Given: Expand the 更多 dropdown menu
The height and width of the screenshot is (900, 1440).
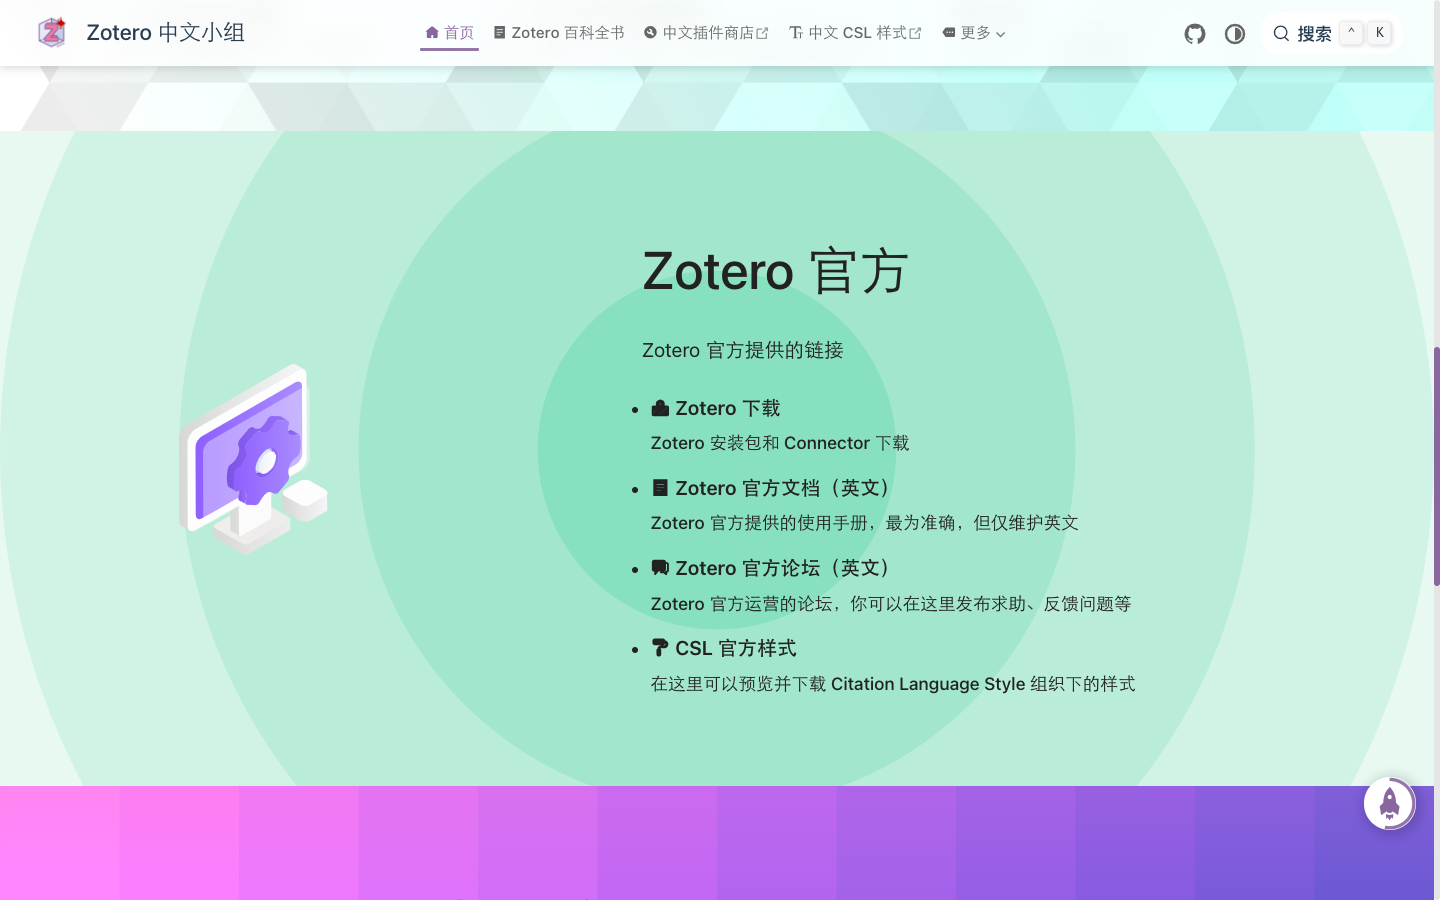Looking at the screenshot, I should [x=972, y=31].
